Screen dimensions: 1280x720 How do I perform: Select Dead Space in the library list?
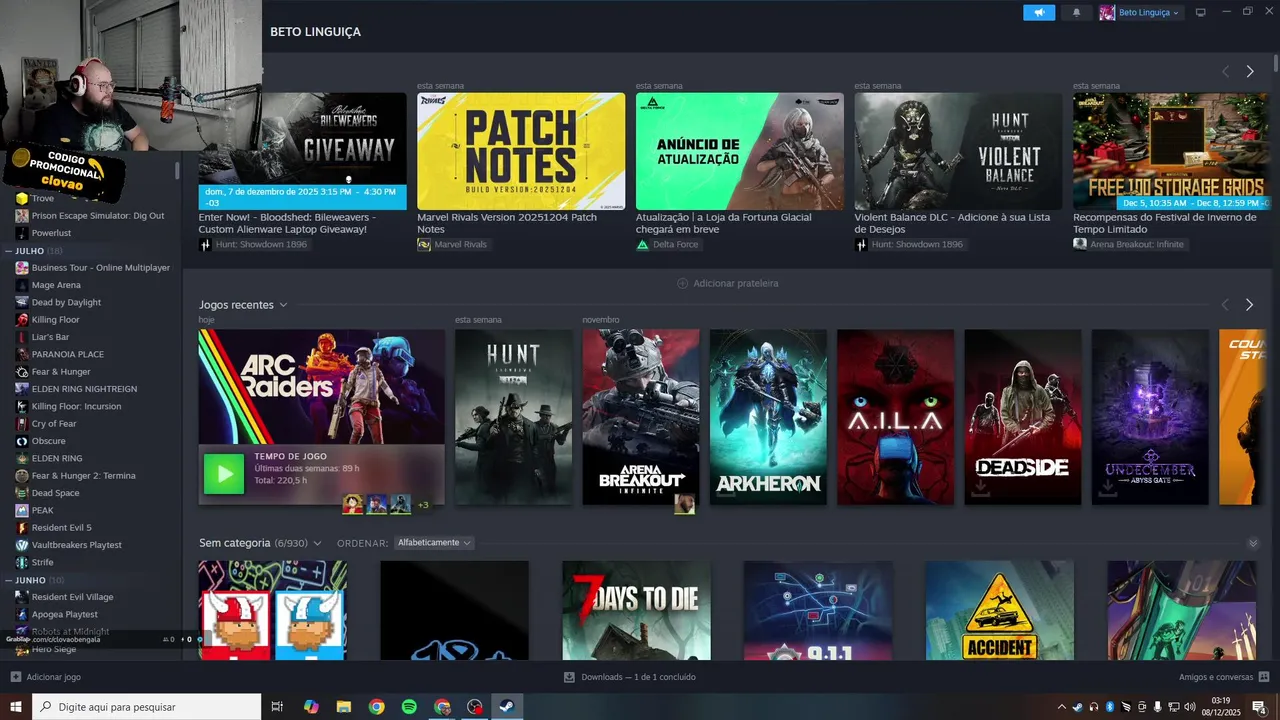coord(55,493)
